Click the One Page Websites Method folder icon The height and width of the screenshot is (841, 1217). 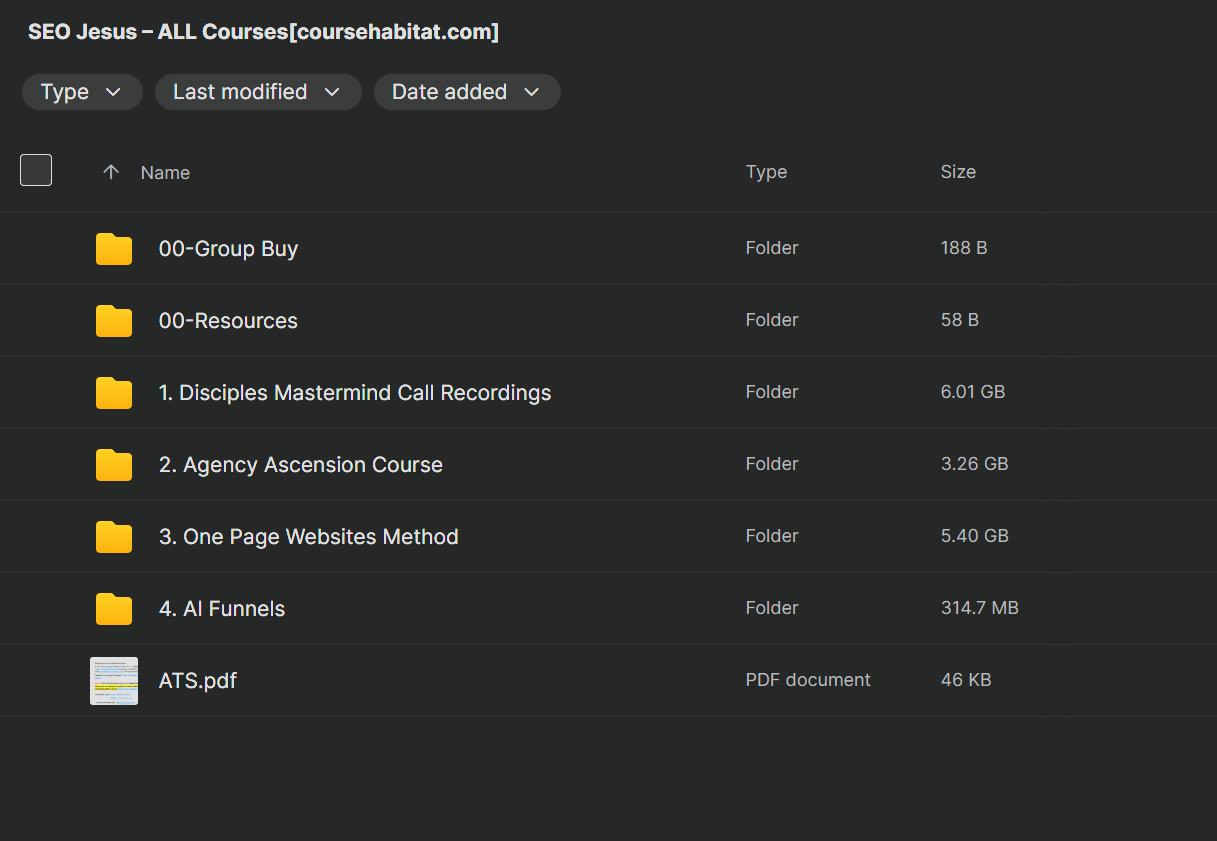tap(114, 537)
